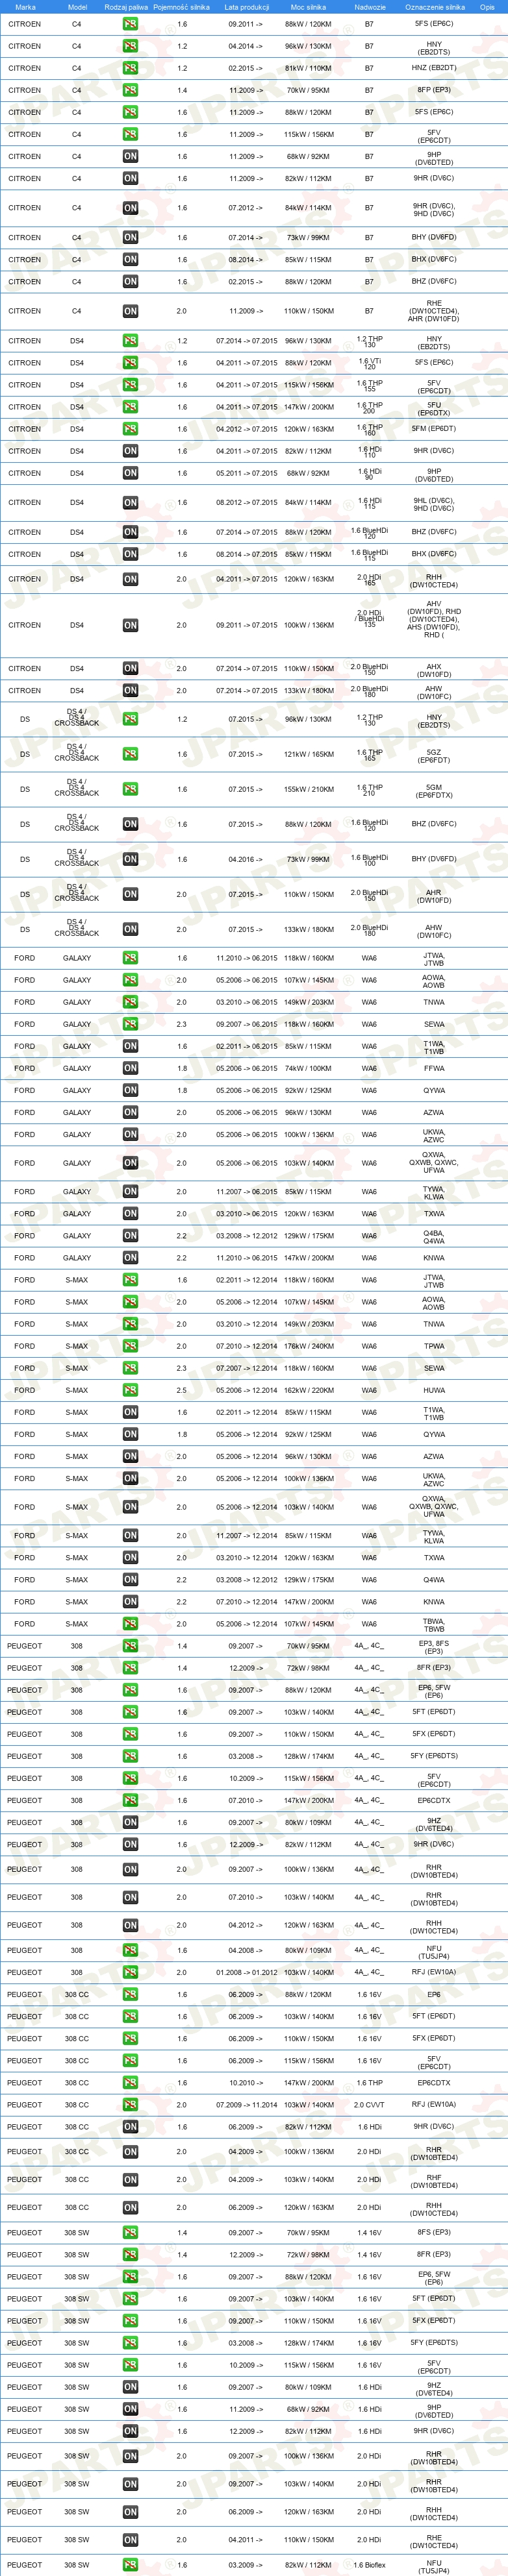The image size is (508, 2576).
Task: Click engine code cell HUWA
Action: (434, 1390)
